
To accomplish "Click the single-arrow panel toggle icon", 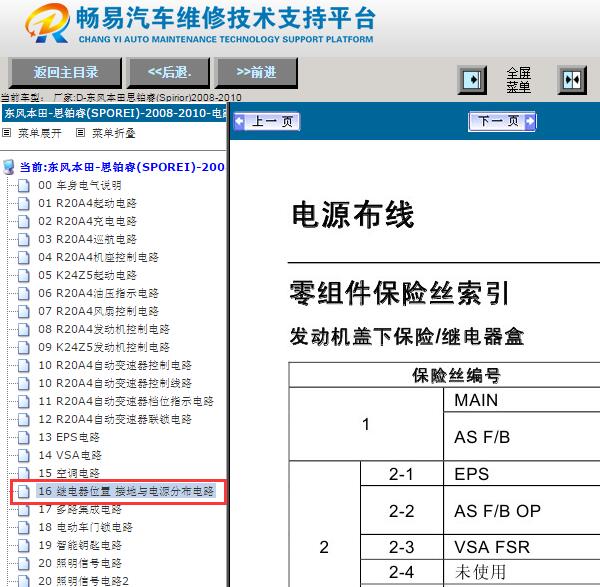I will tap(472, 80).
